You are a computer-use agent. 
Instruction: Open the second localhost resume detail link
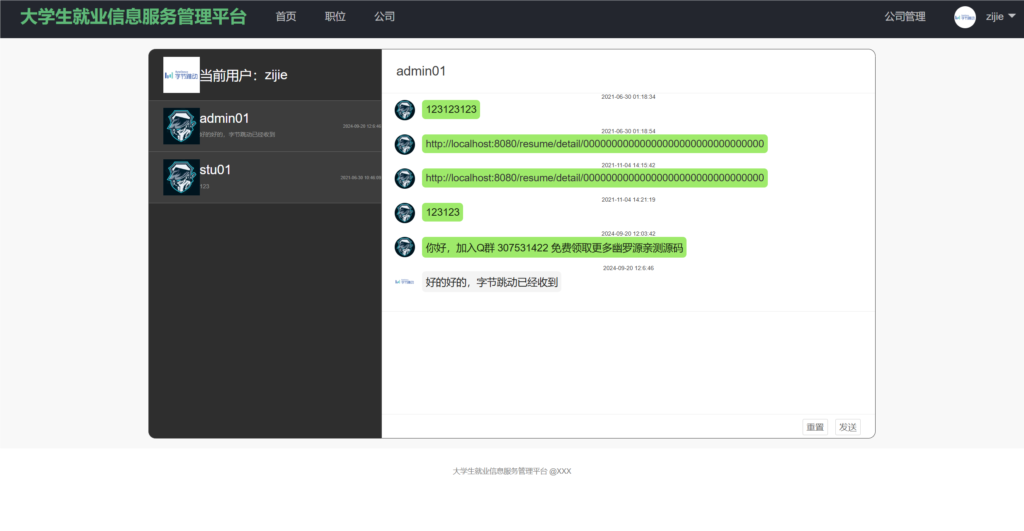pyautogui.click(x=594, y=178)
